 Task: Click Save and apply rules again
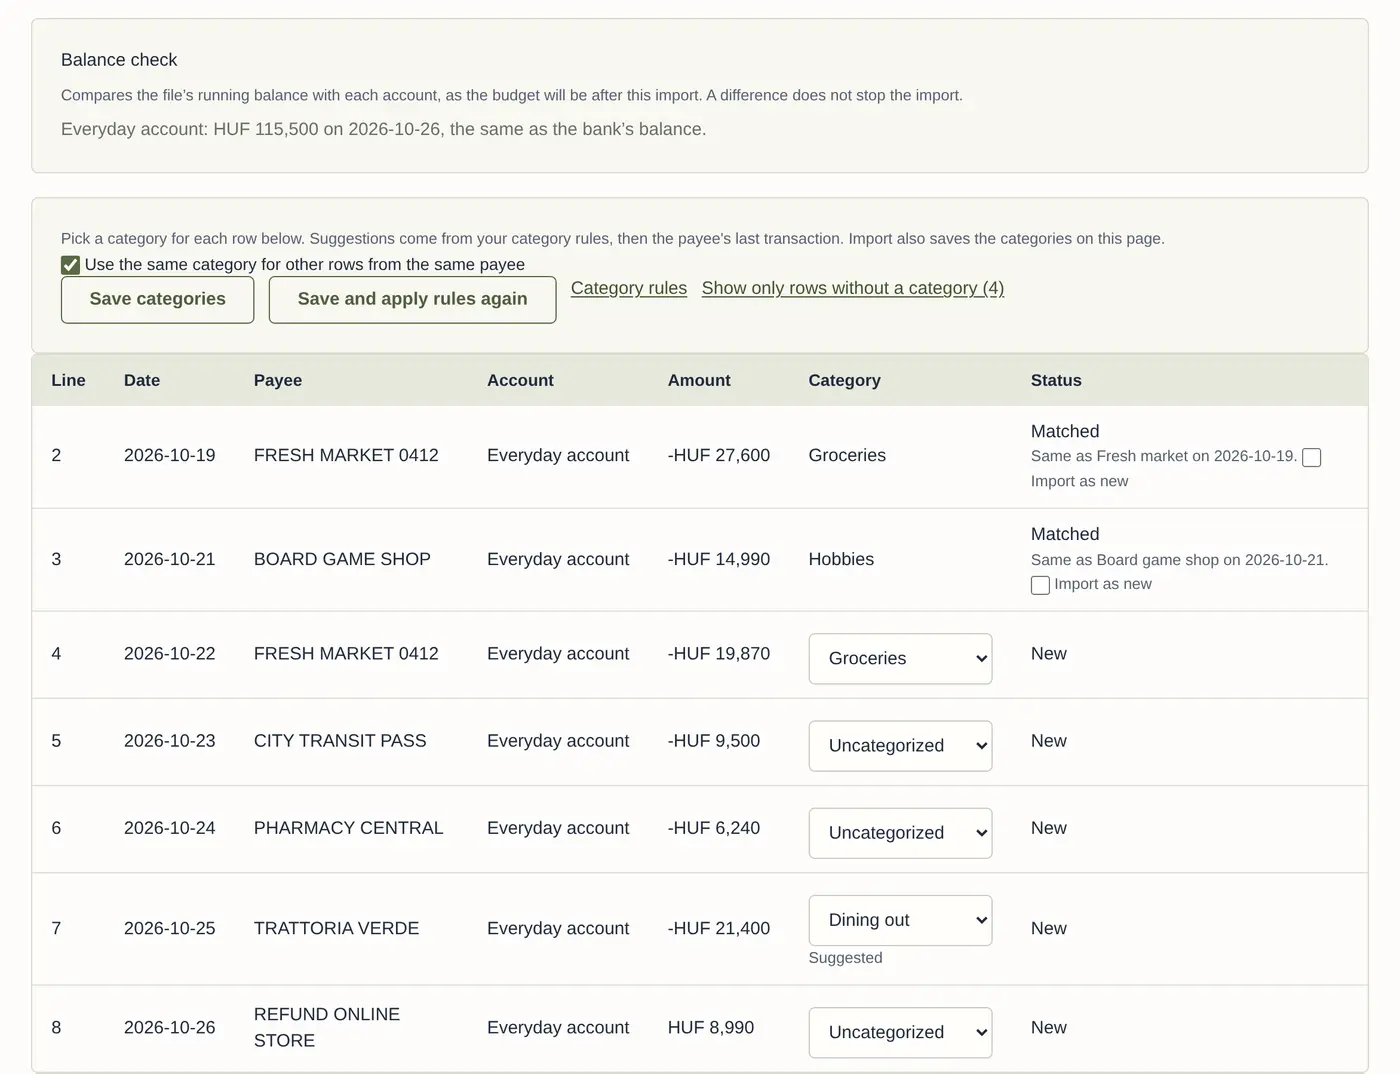412,299
